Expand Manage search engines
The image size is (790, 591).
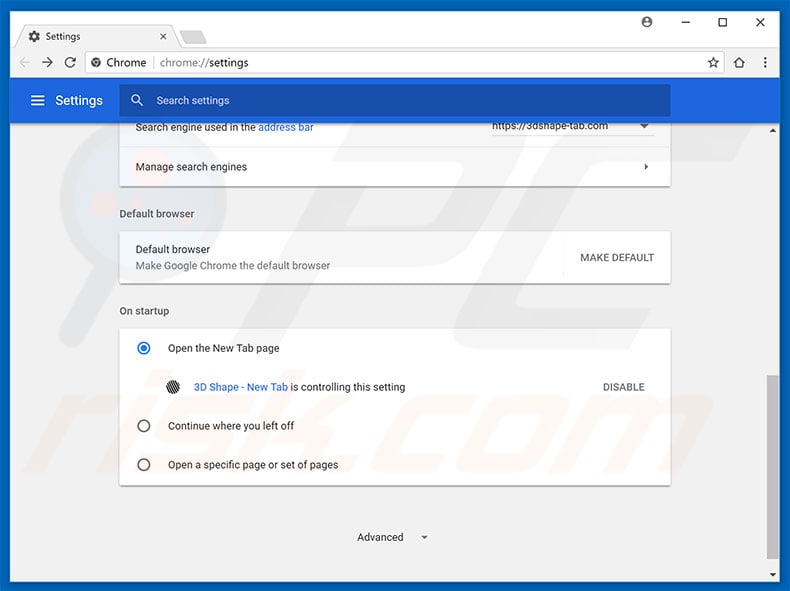pos(394,167)
